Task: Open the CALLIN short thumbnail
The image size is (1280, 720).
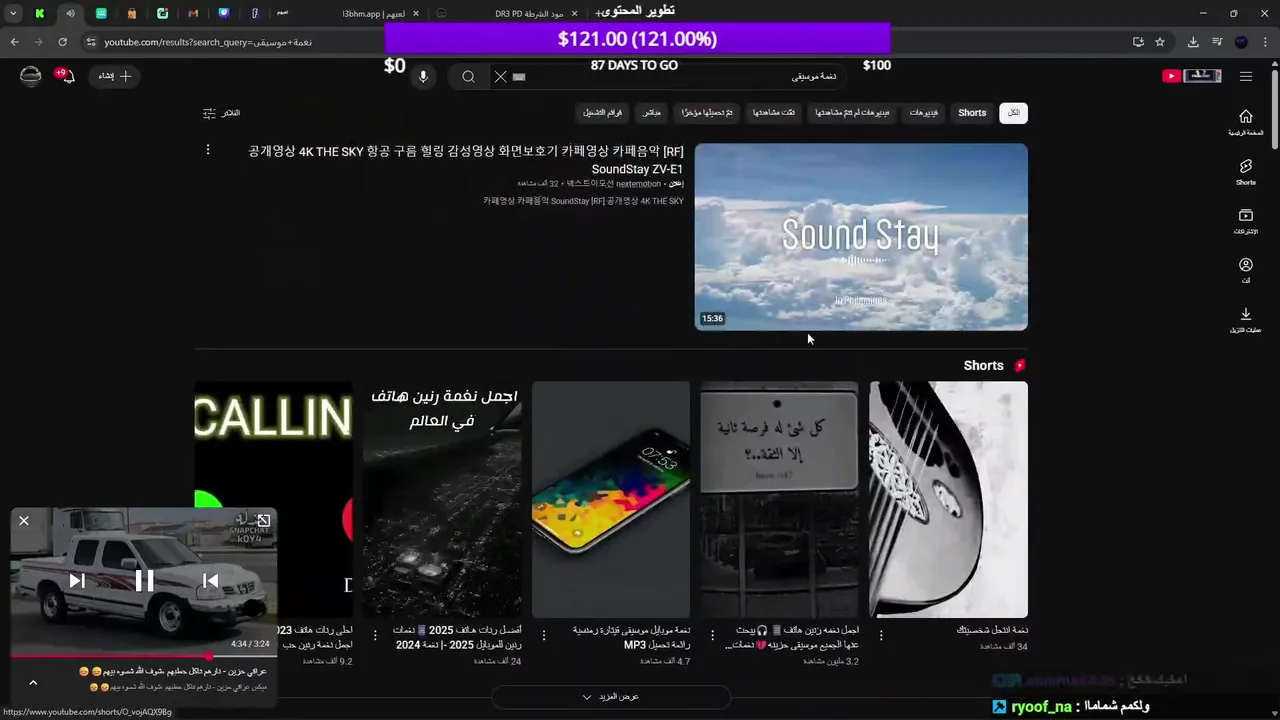Action: (273, 445)
